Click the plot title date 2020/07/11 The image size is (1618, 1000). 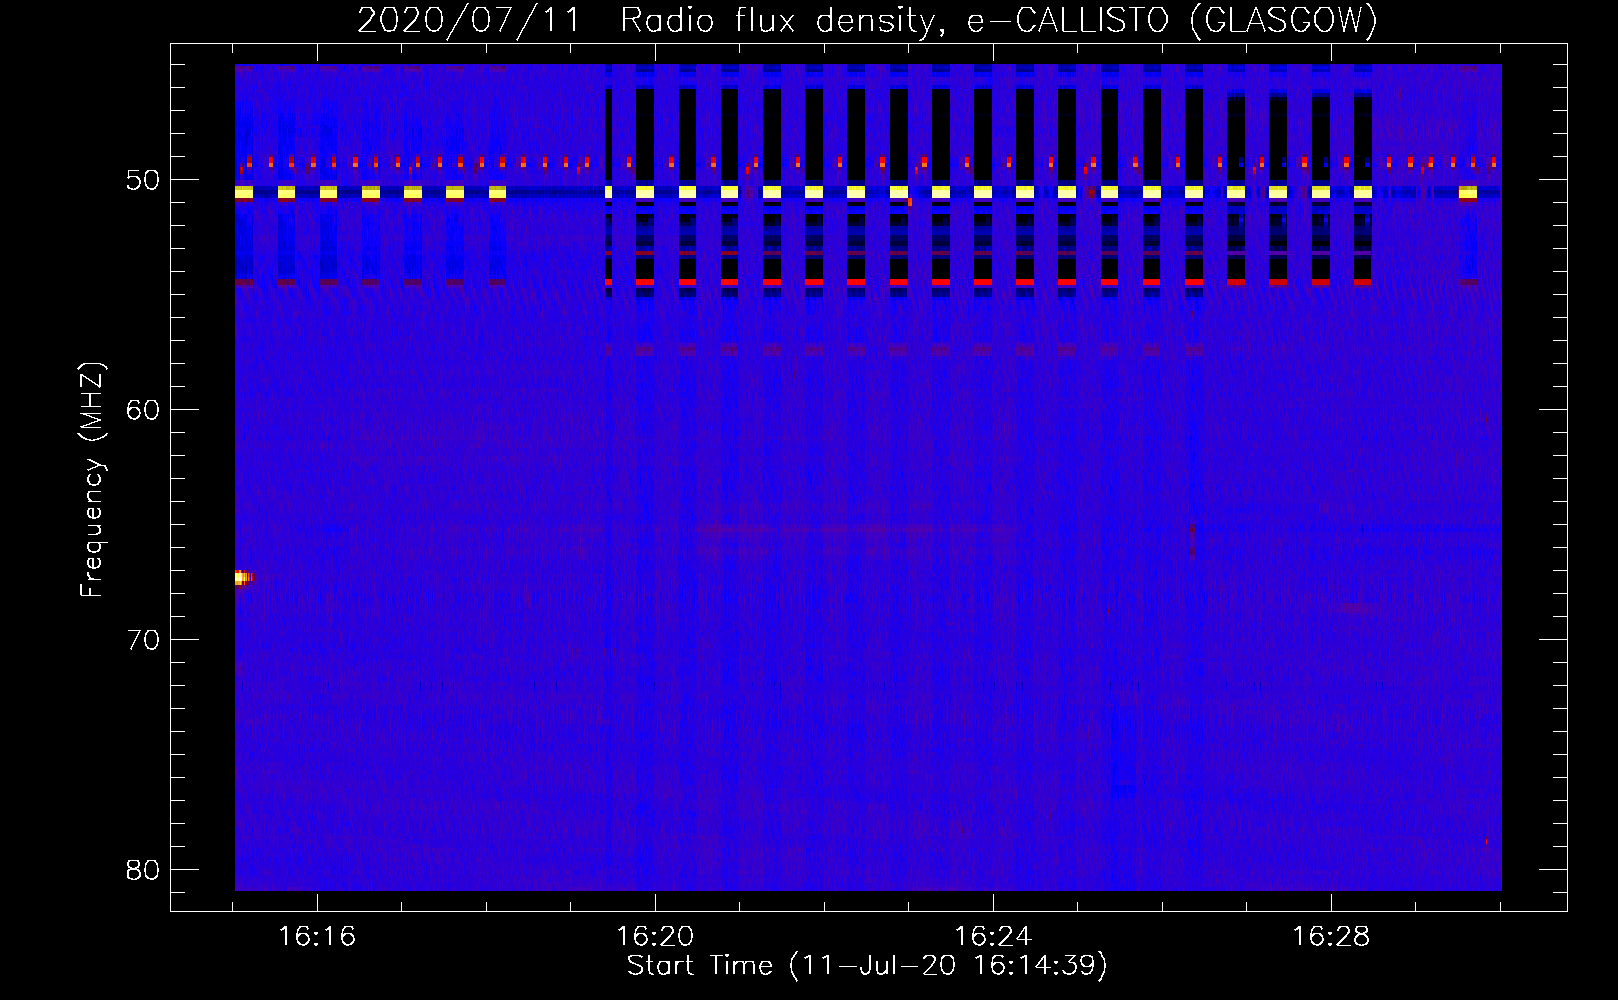point(468,20)
